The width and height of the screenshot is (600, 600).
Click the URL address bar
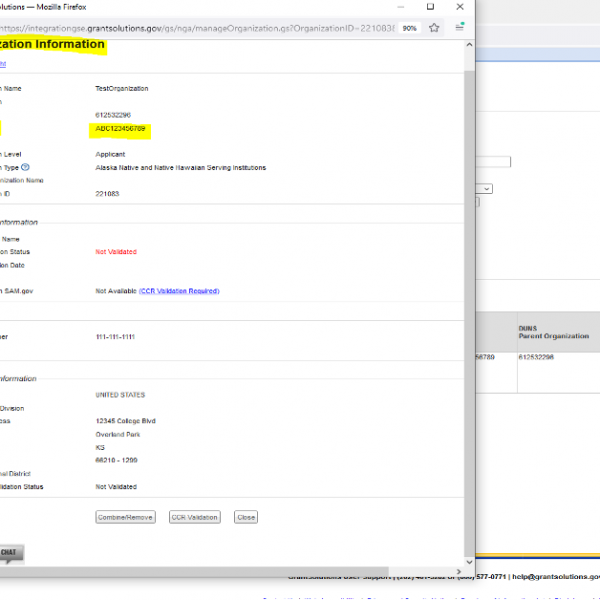[x=200, y=28]
